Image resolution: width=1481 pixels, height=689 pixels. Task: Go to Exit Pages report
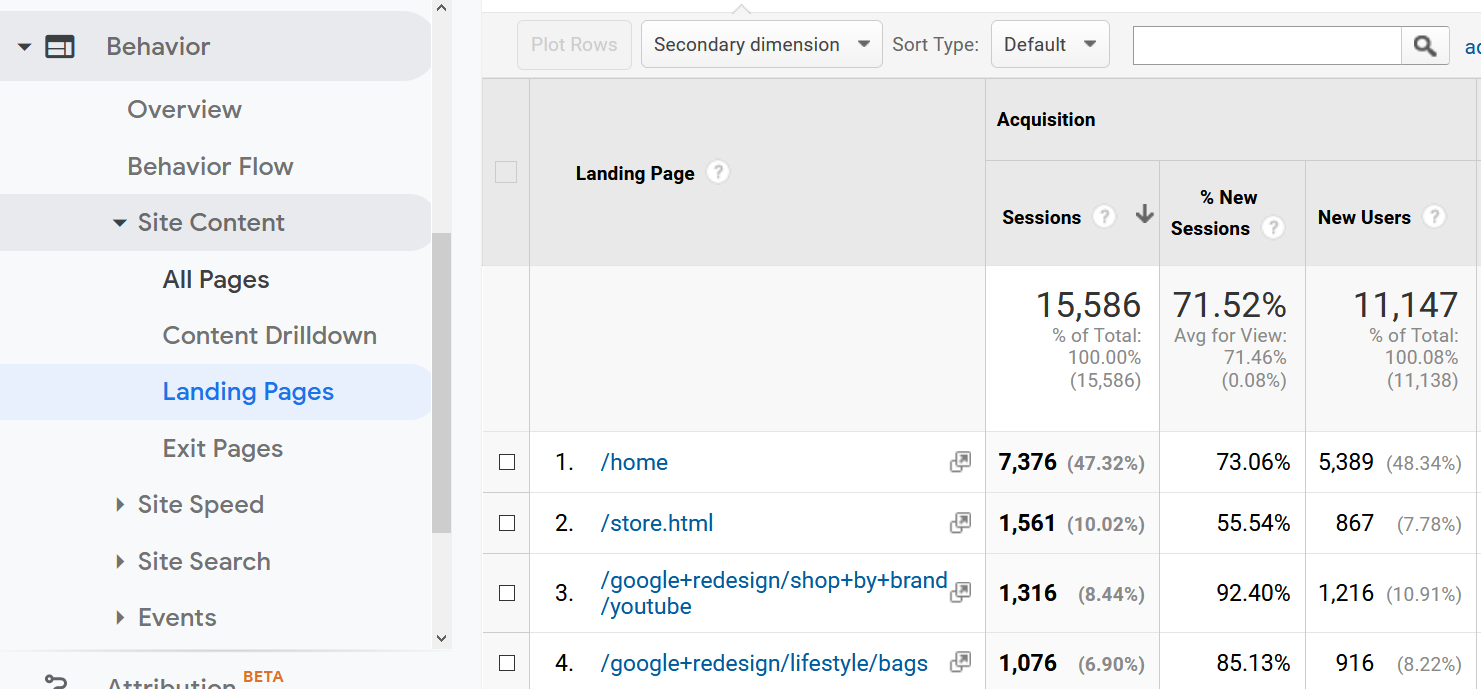tap(223, 448)
